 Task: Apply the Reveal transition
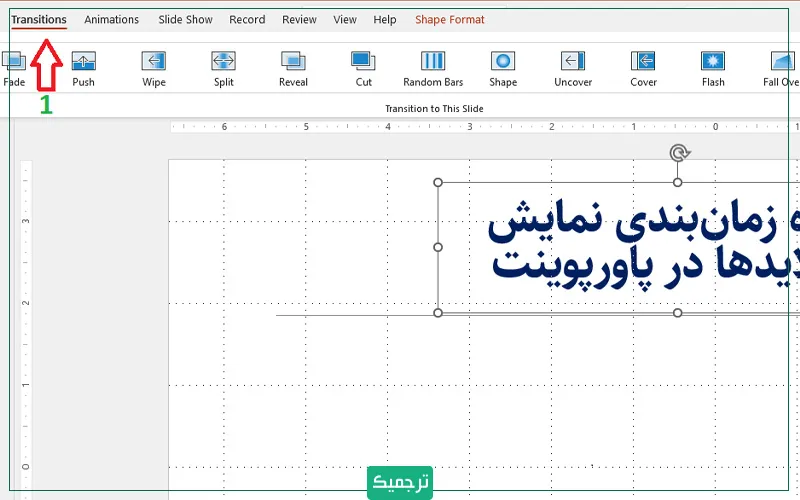(293, 69)
